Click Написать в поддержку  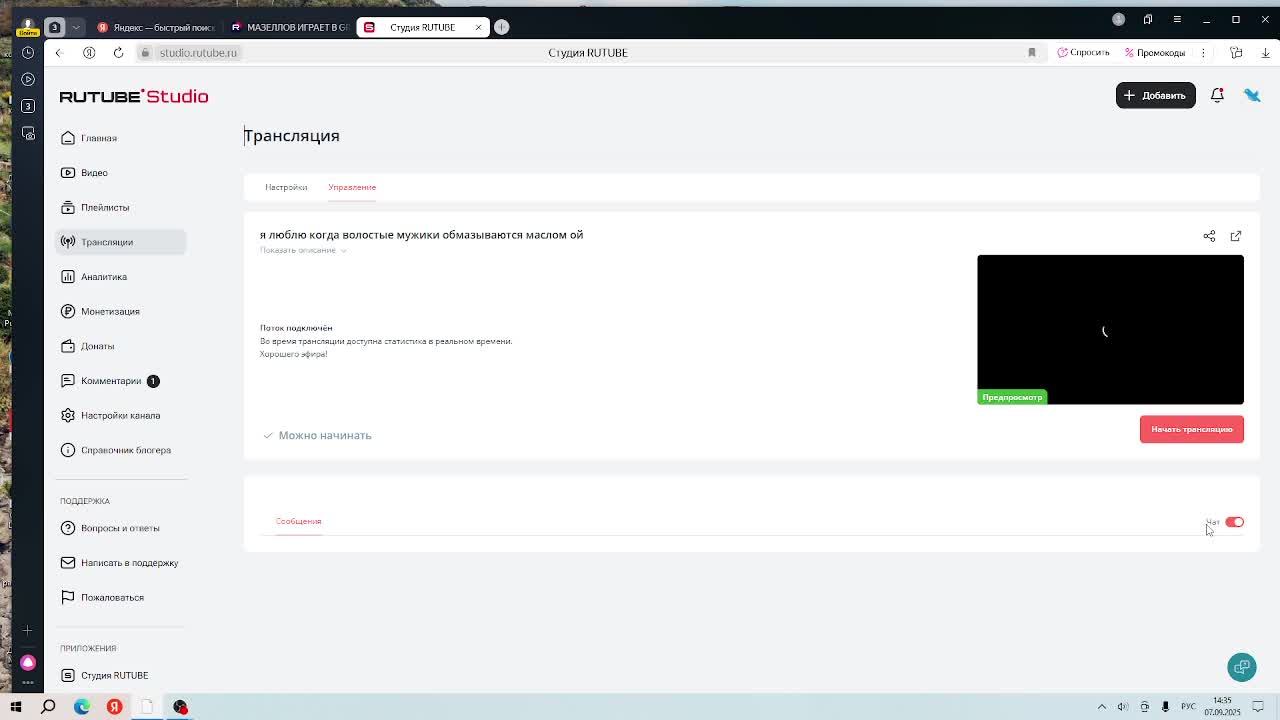[x=120, y=563]
